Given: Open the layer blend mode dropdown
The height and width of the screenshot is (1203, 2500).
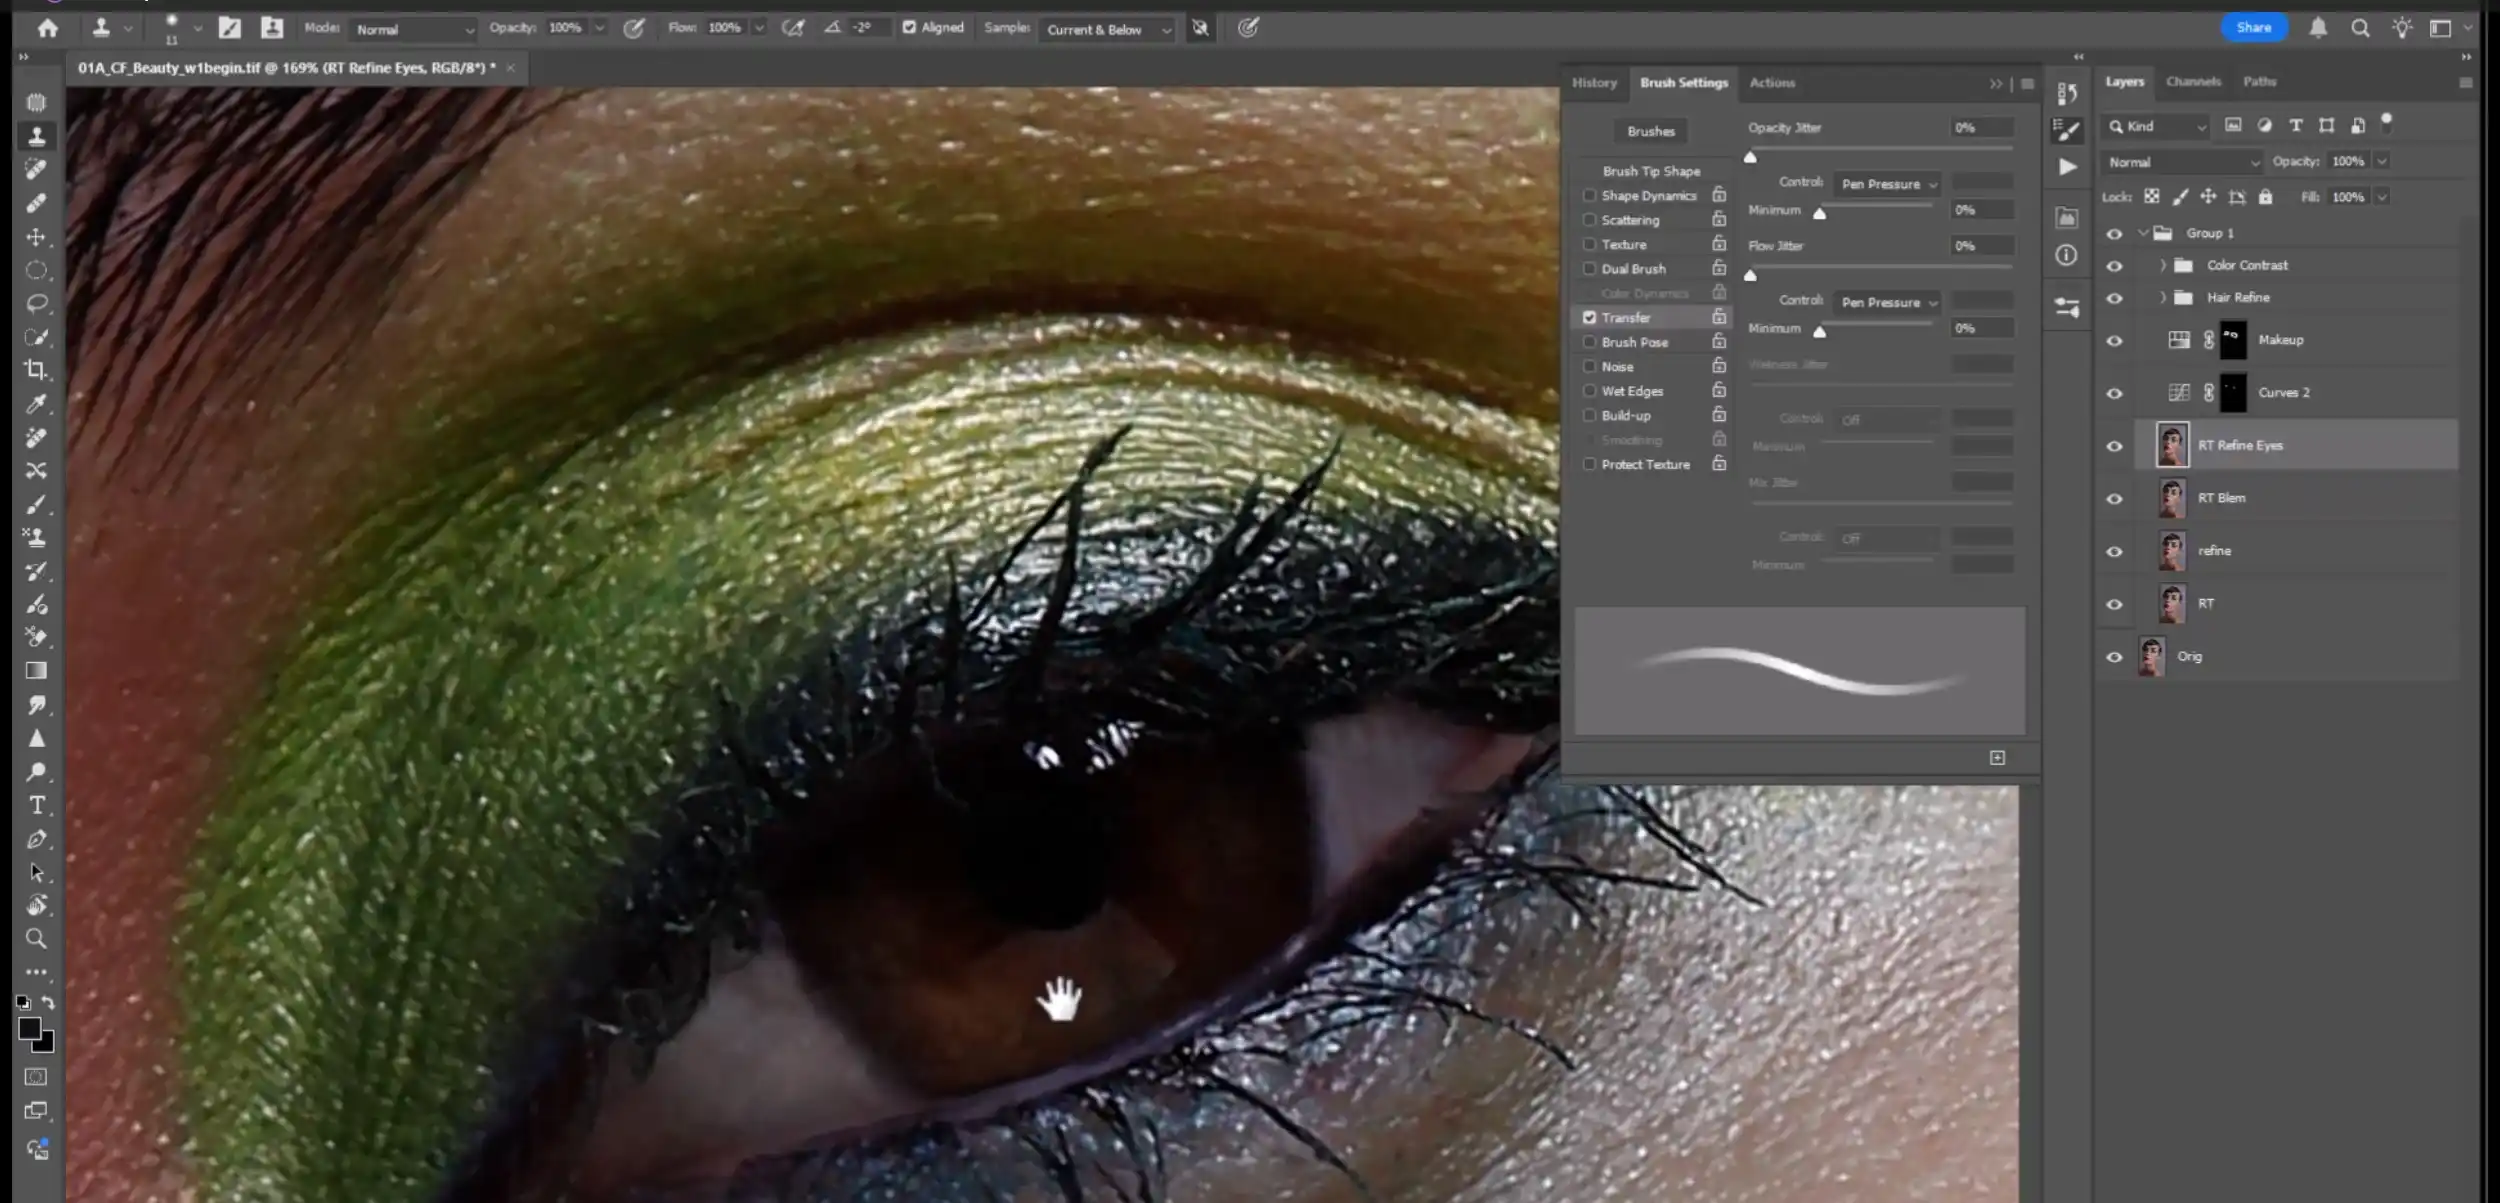Looking at the screenshot, I should [2181, 162].
